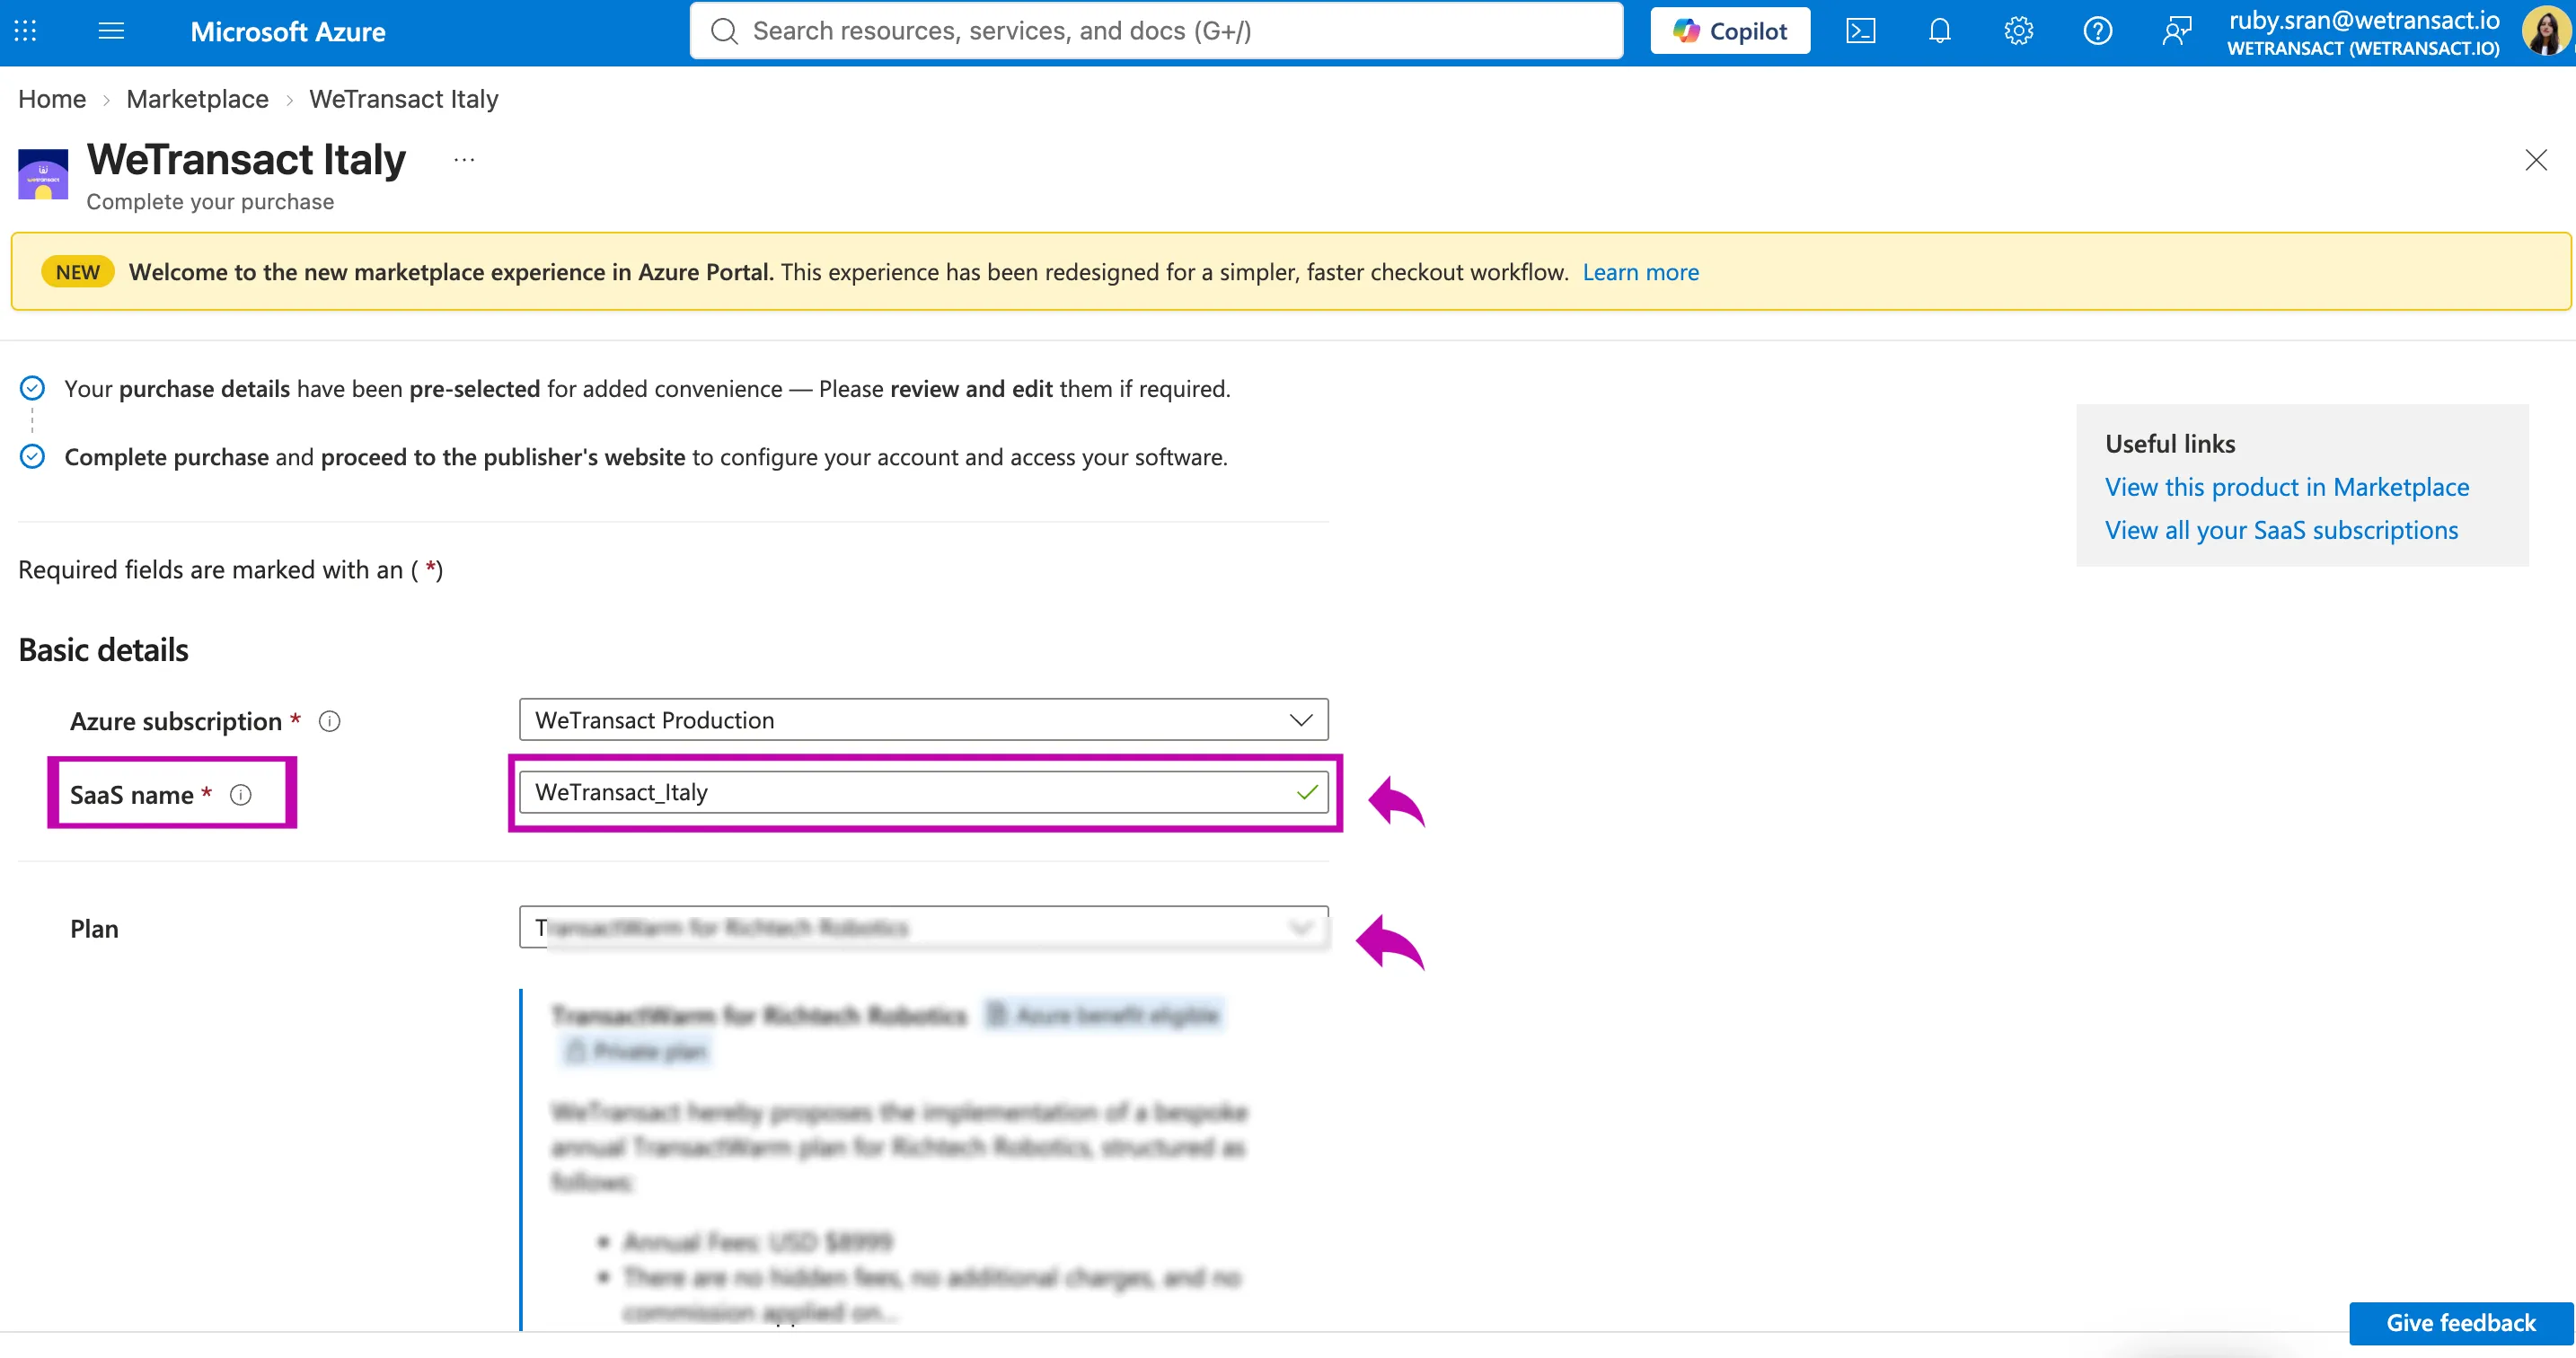Click the search magnifier icon
Image resolution: width=2576 pixels, height=1358 pixels.
(x=724, y=31)
